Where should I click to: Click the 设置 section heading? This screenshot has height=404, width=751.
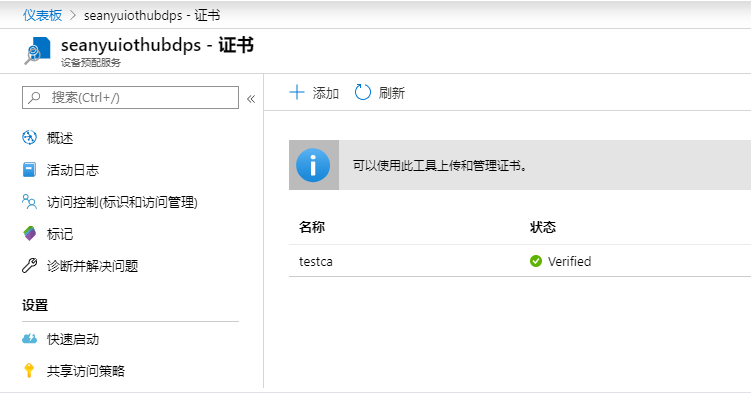[35, 305]
